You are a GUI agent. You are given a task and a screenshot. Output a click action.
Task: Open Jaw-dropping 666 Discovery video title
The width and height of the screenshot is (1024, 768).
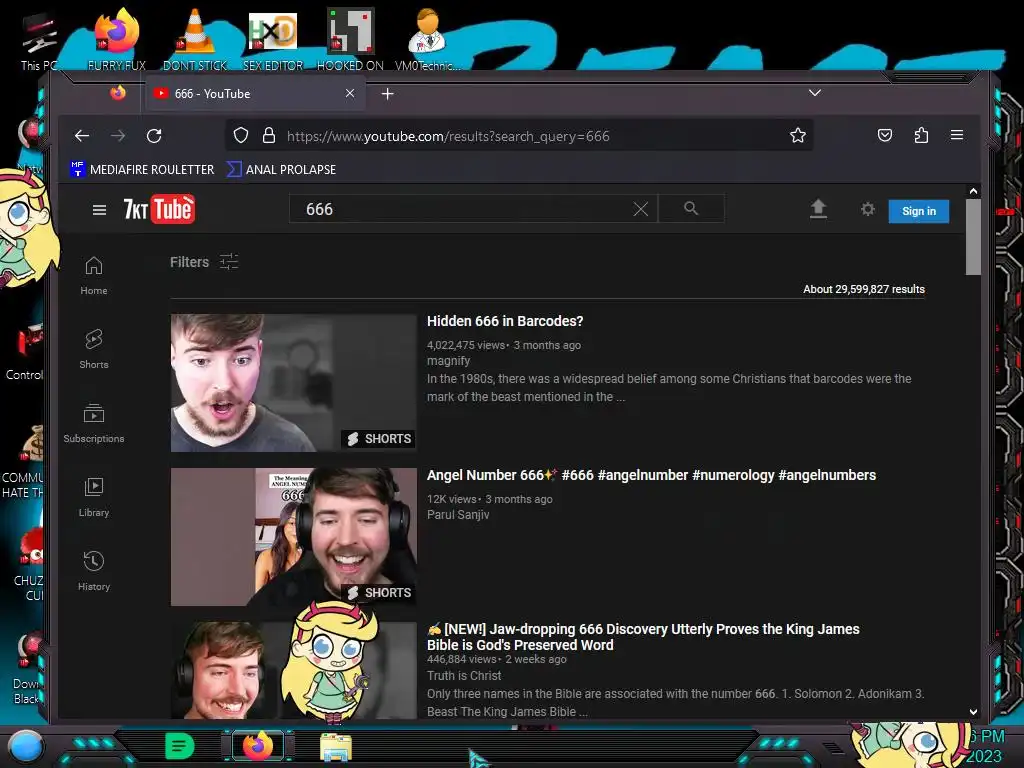[x=643, y=637]
